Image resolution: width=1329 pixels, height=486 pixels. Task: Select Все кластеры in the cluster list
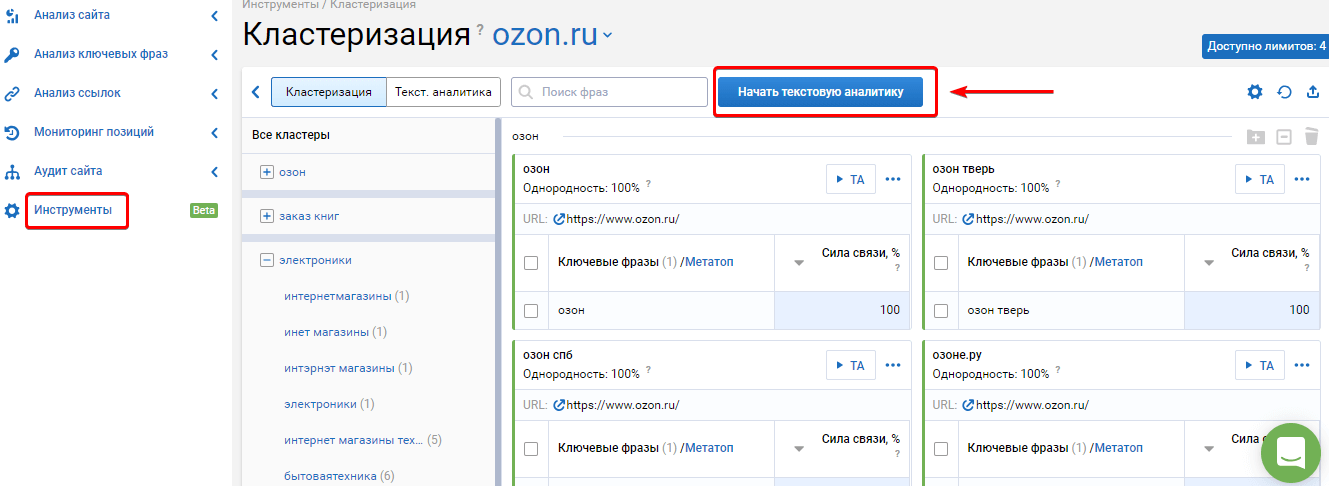(x=291, y=135)
